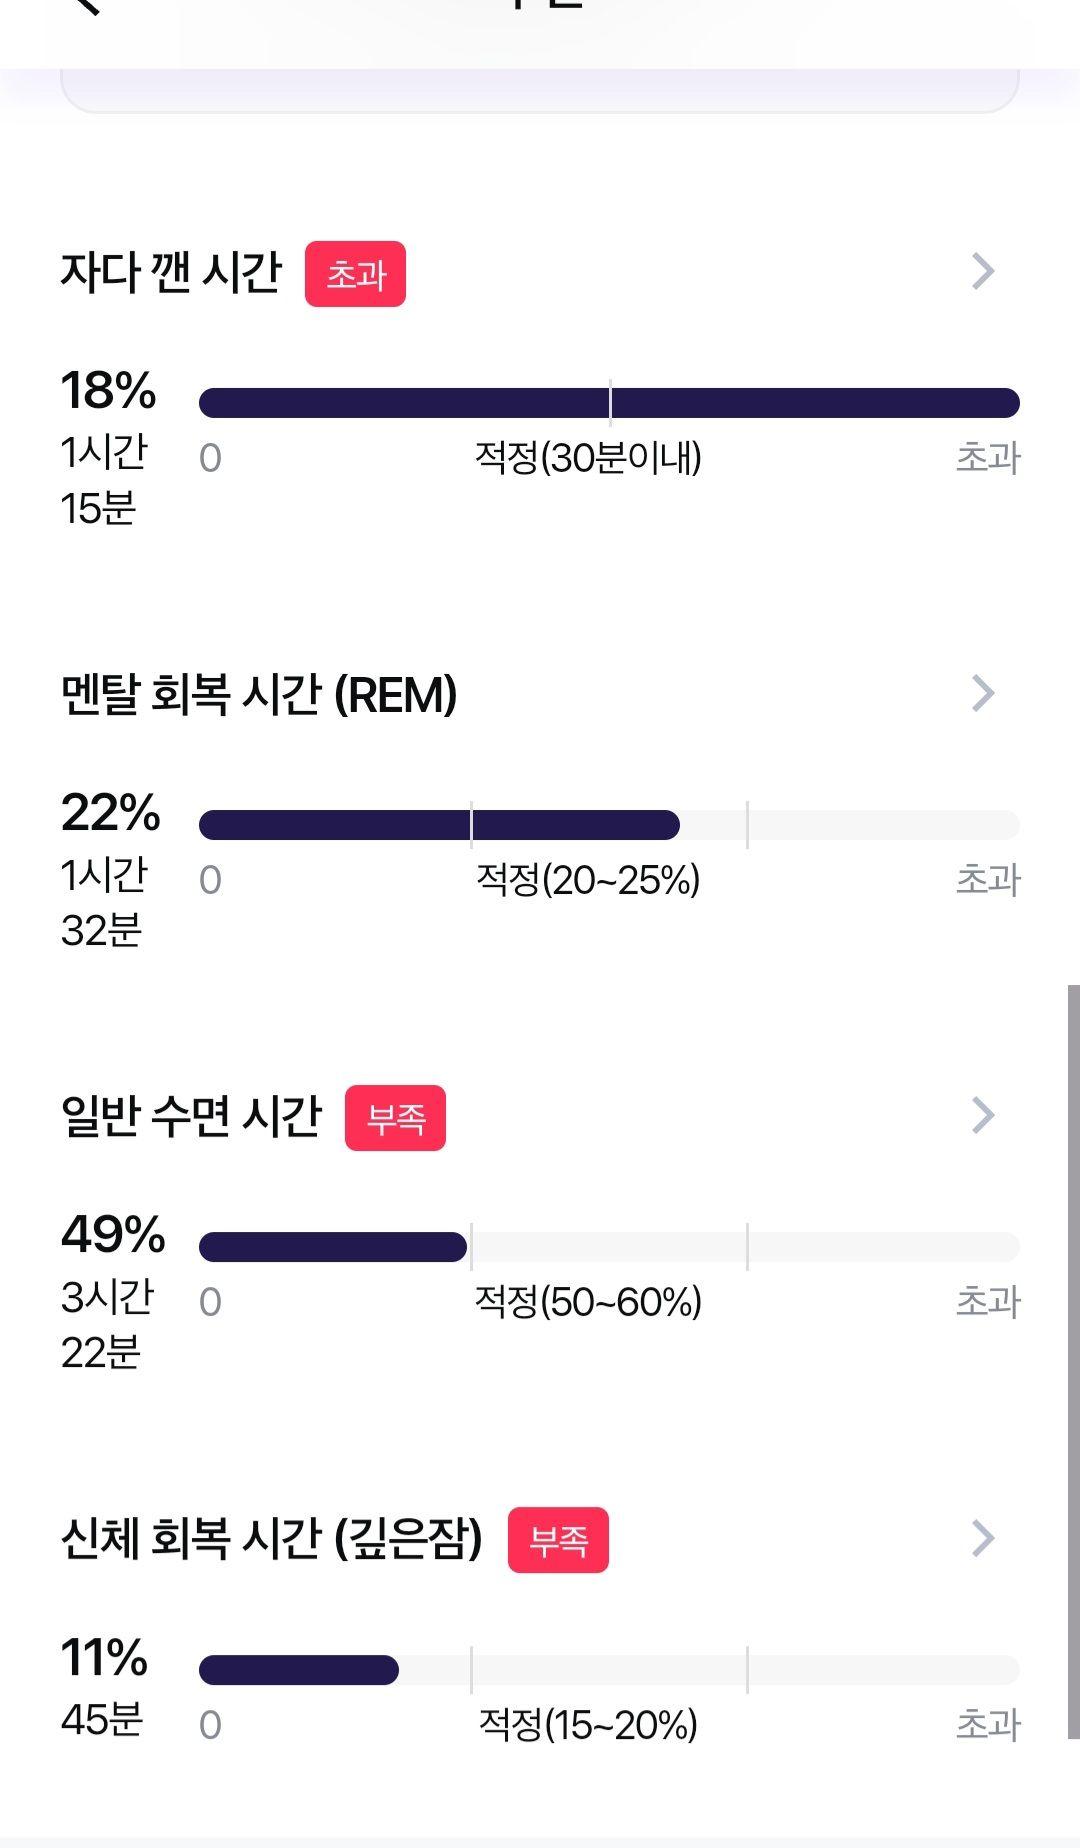Expand 일반 수면 시간 chevron
Screen dimensions: 1080x1848
pyautogui.click(x=983, y=1115)
